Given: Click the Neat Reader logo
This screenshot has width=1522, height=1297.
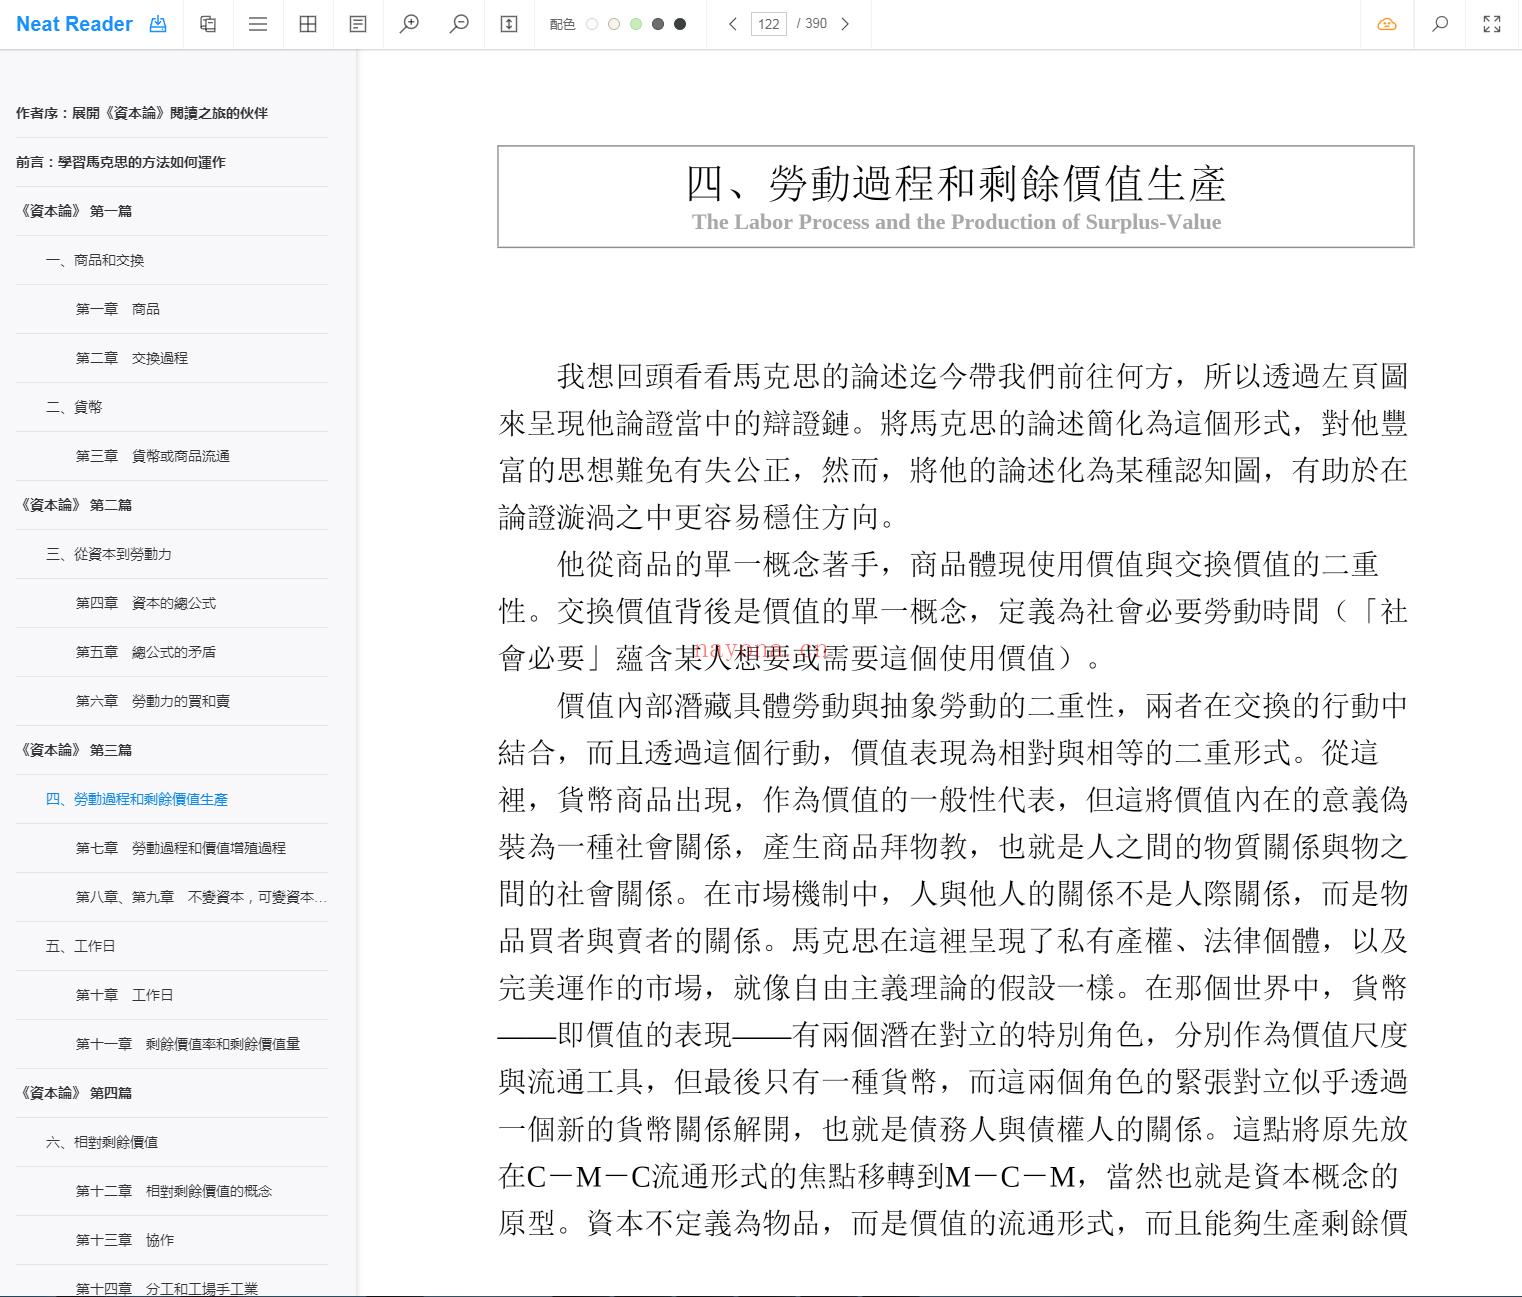Looking at the screenshot, I should point(74,24).
